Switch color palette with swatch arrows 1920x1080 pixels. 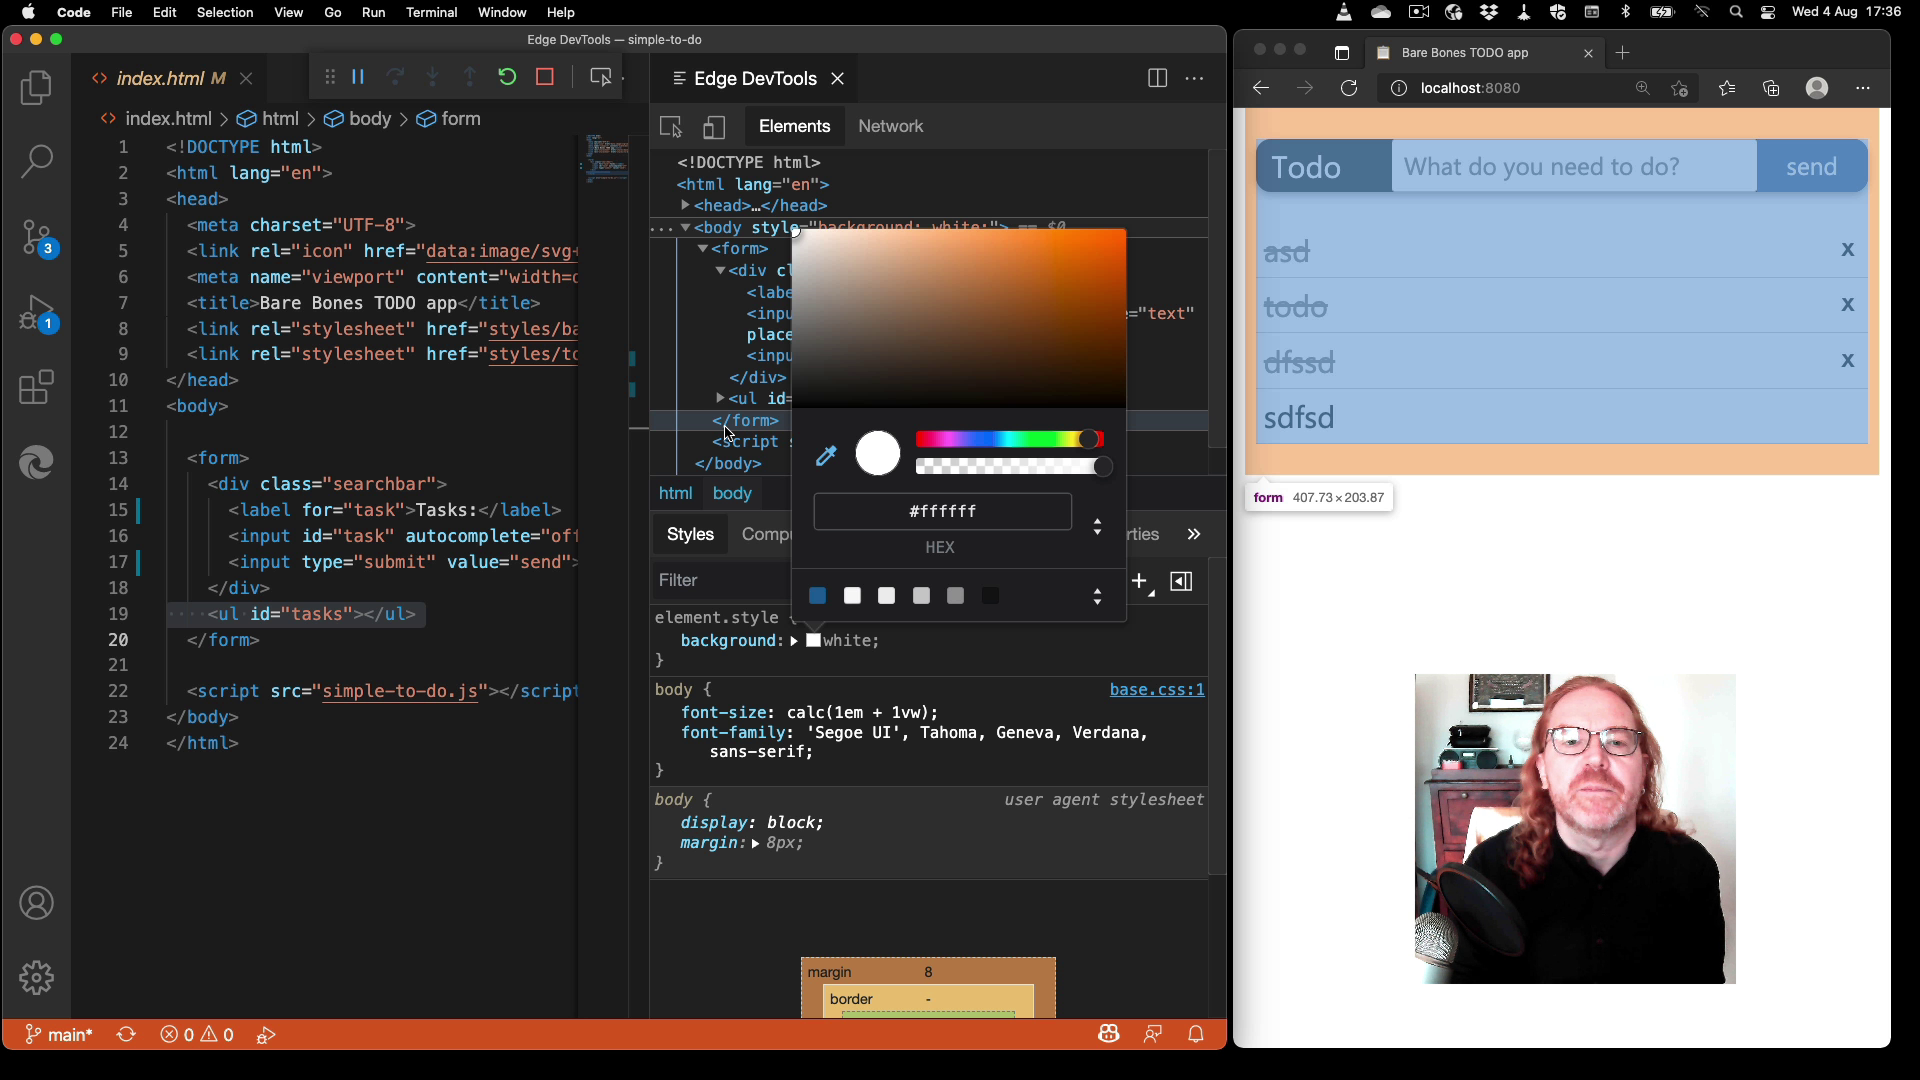tap(1097, 597)
